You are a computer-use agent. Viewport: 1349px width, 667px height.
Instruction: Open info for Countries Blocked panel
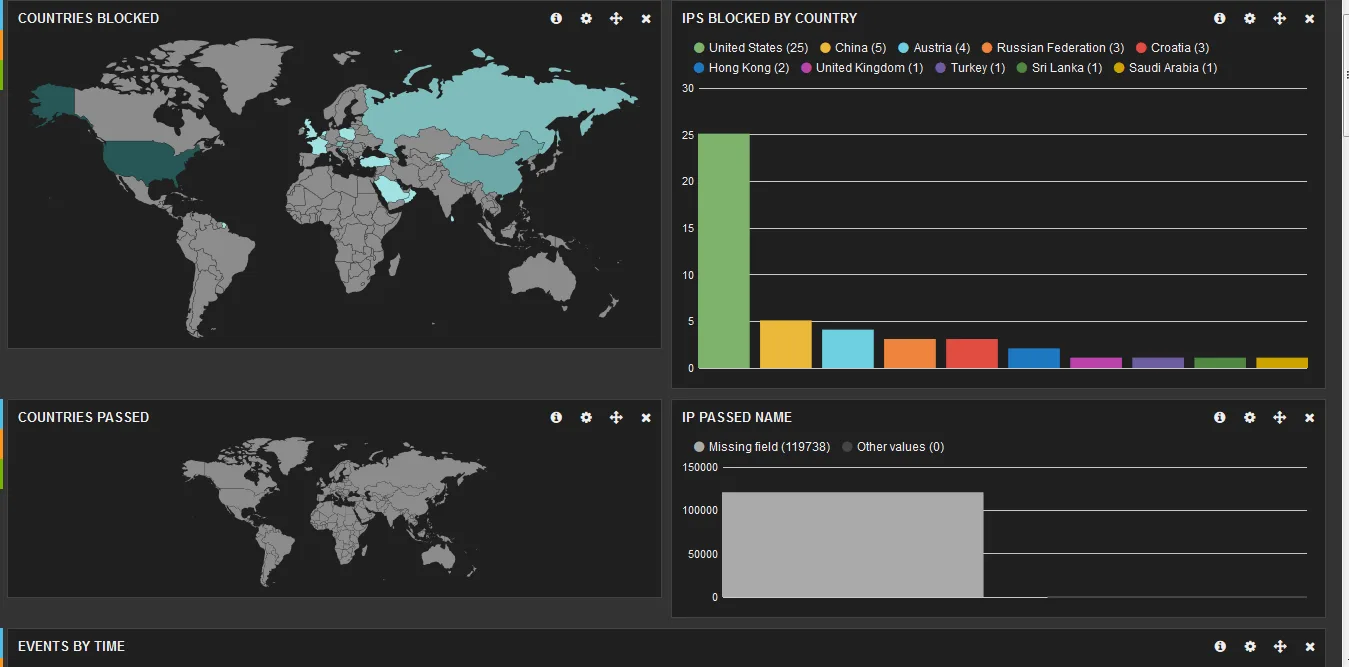[556, 19]
